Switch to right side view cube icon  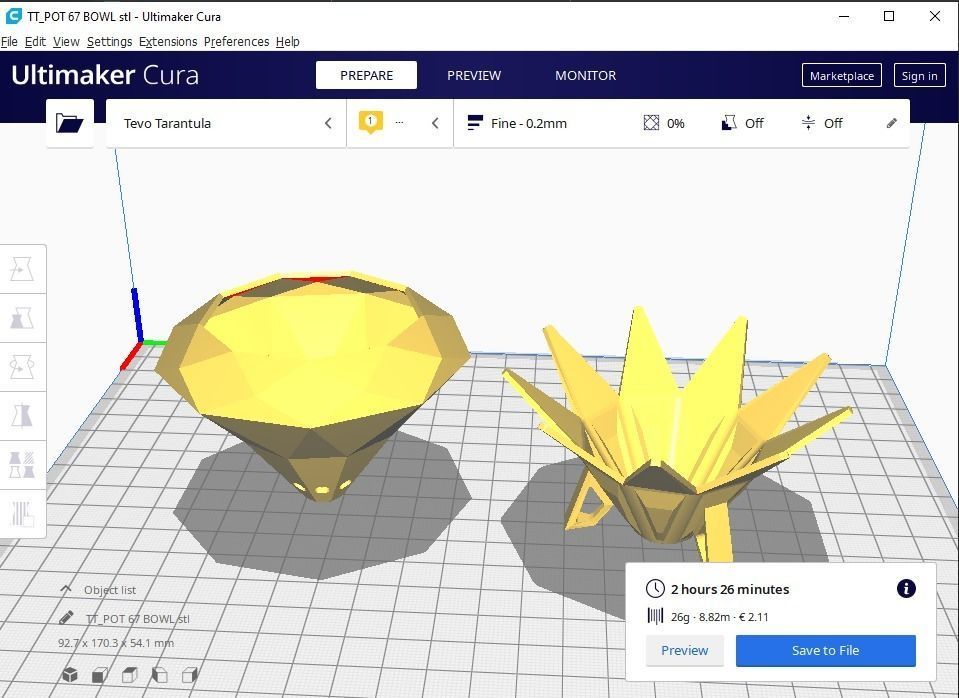(190, 675)
